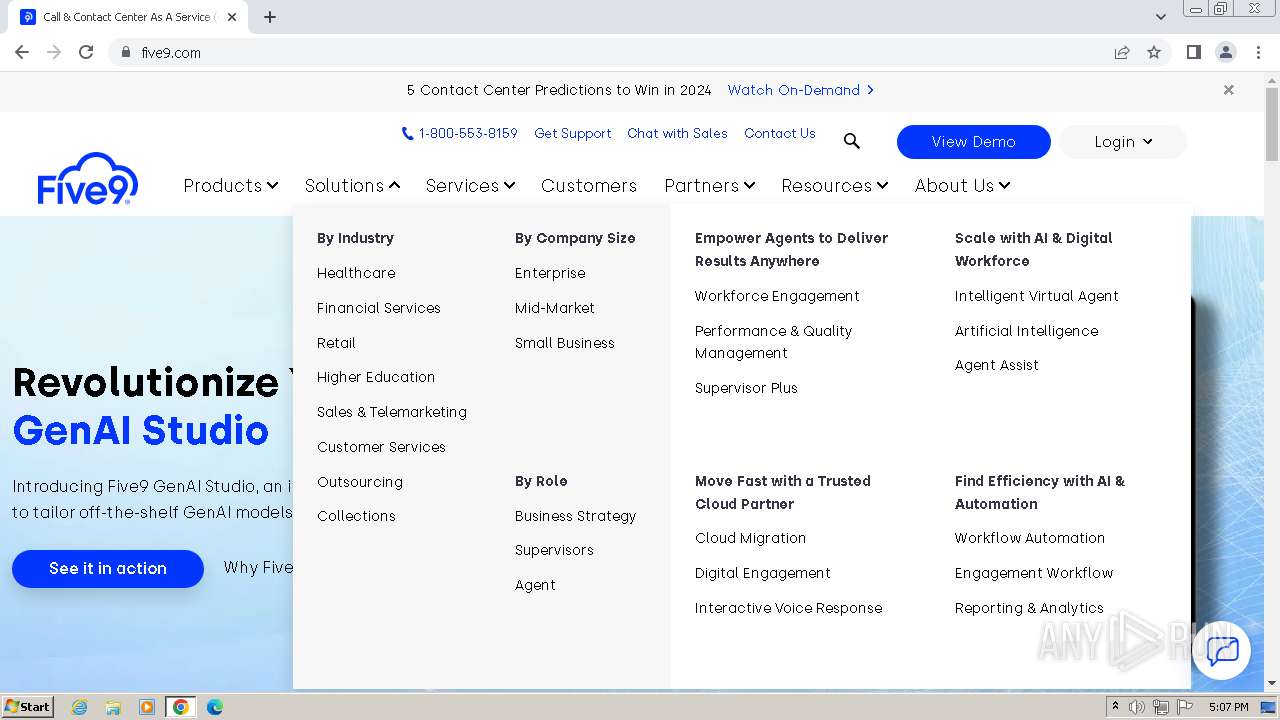
Task: Collapse the Solutions menu
Action: click(x=353, y=186)
